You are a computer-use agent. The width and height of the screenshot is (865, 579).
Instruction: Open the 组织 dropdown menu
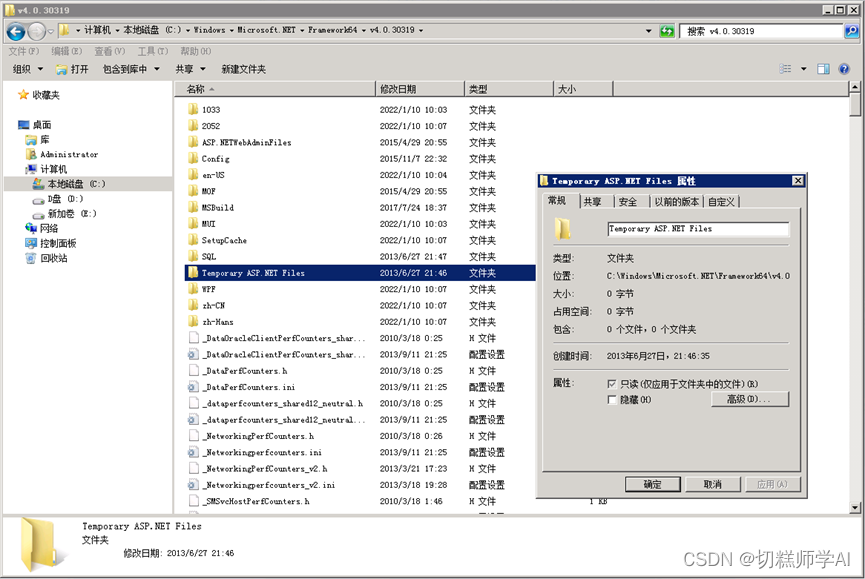tap(28, 69)
